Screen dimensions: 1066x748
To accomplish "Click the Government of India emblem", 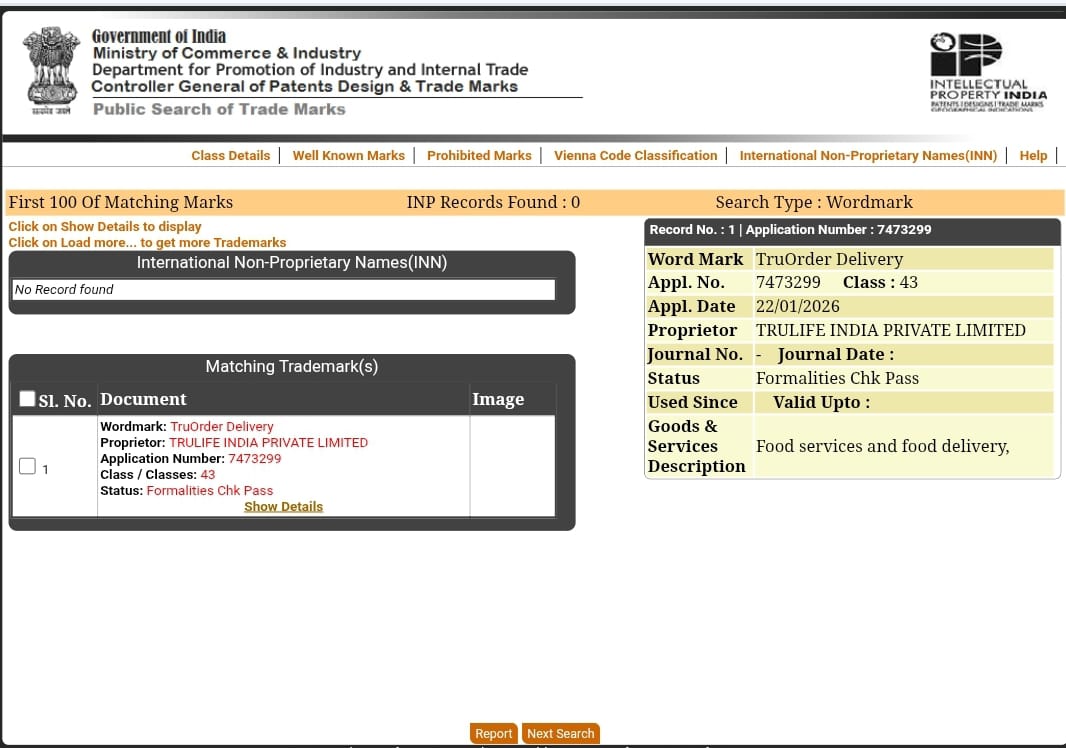I will pos(51,70).
